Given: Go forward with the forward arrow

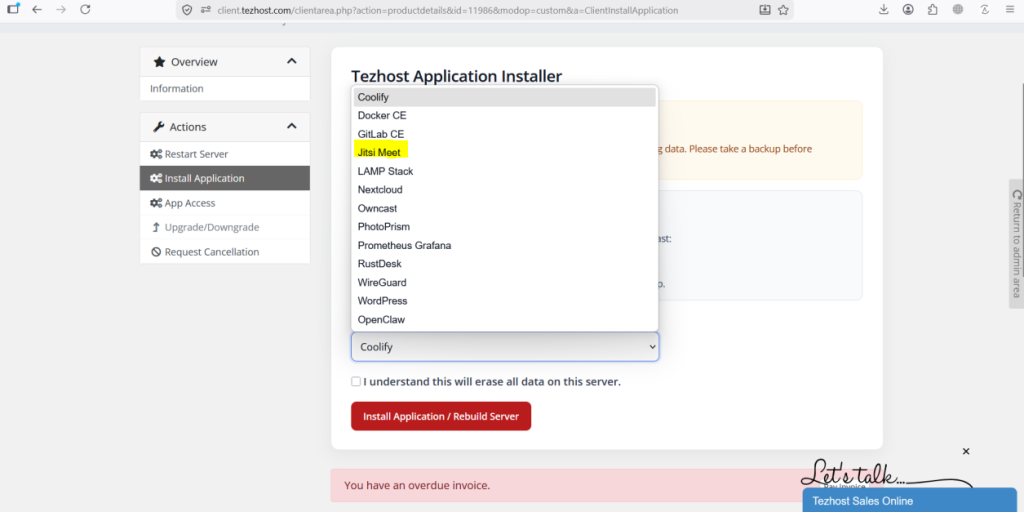Looking at the screenshot, I should [61, 10].
